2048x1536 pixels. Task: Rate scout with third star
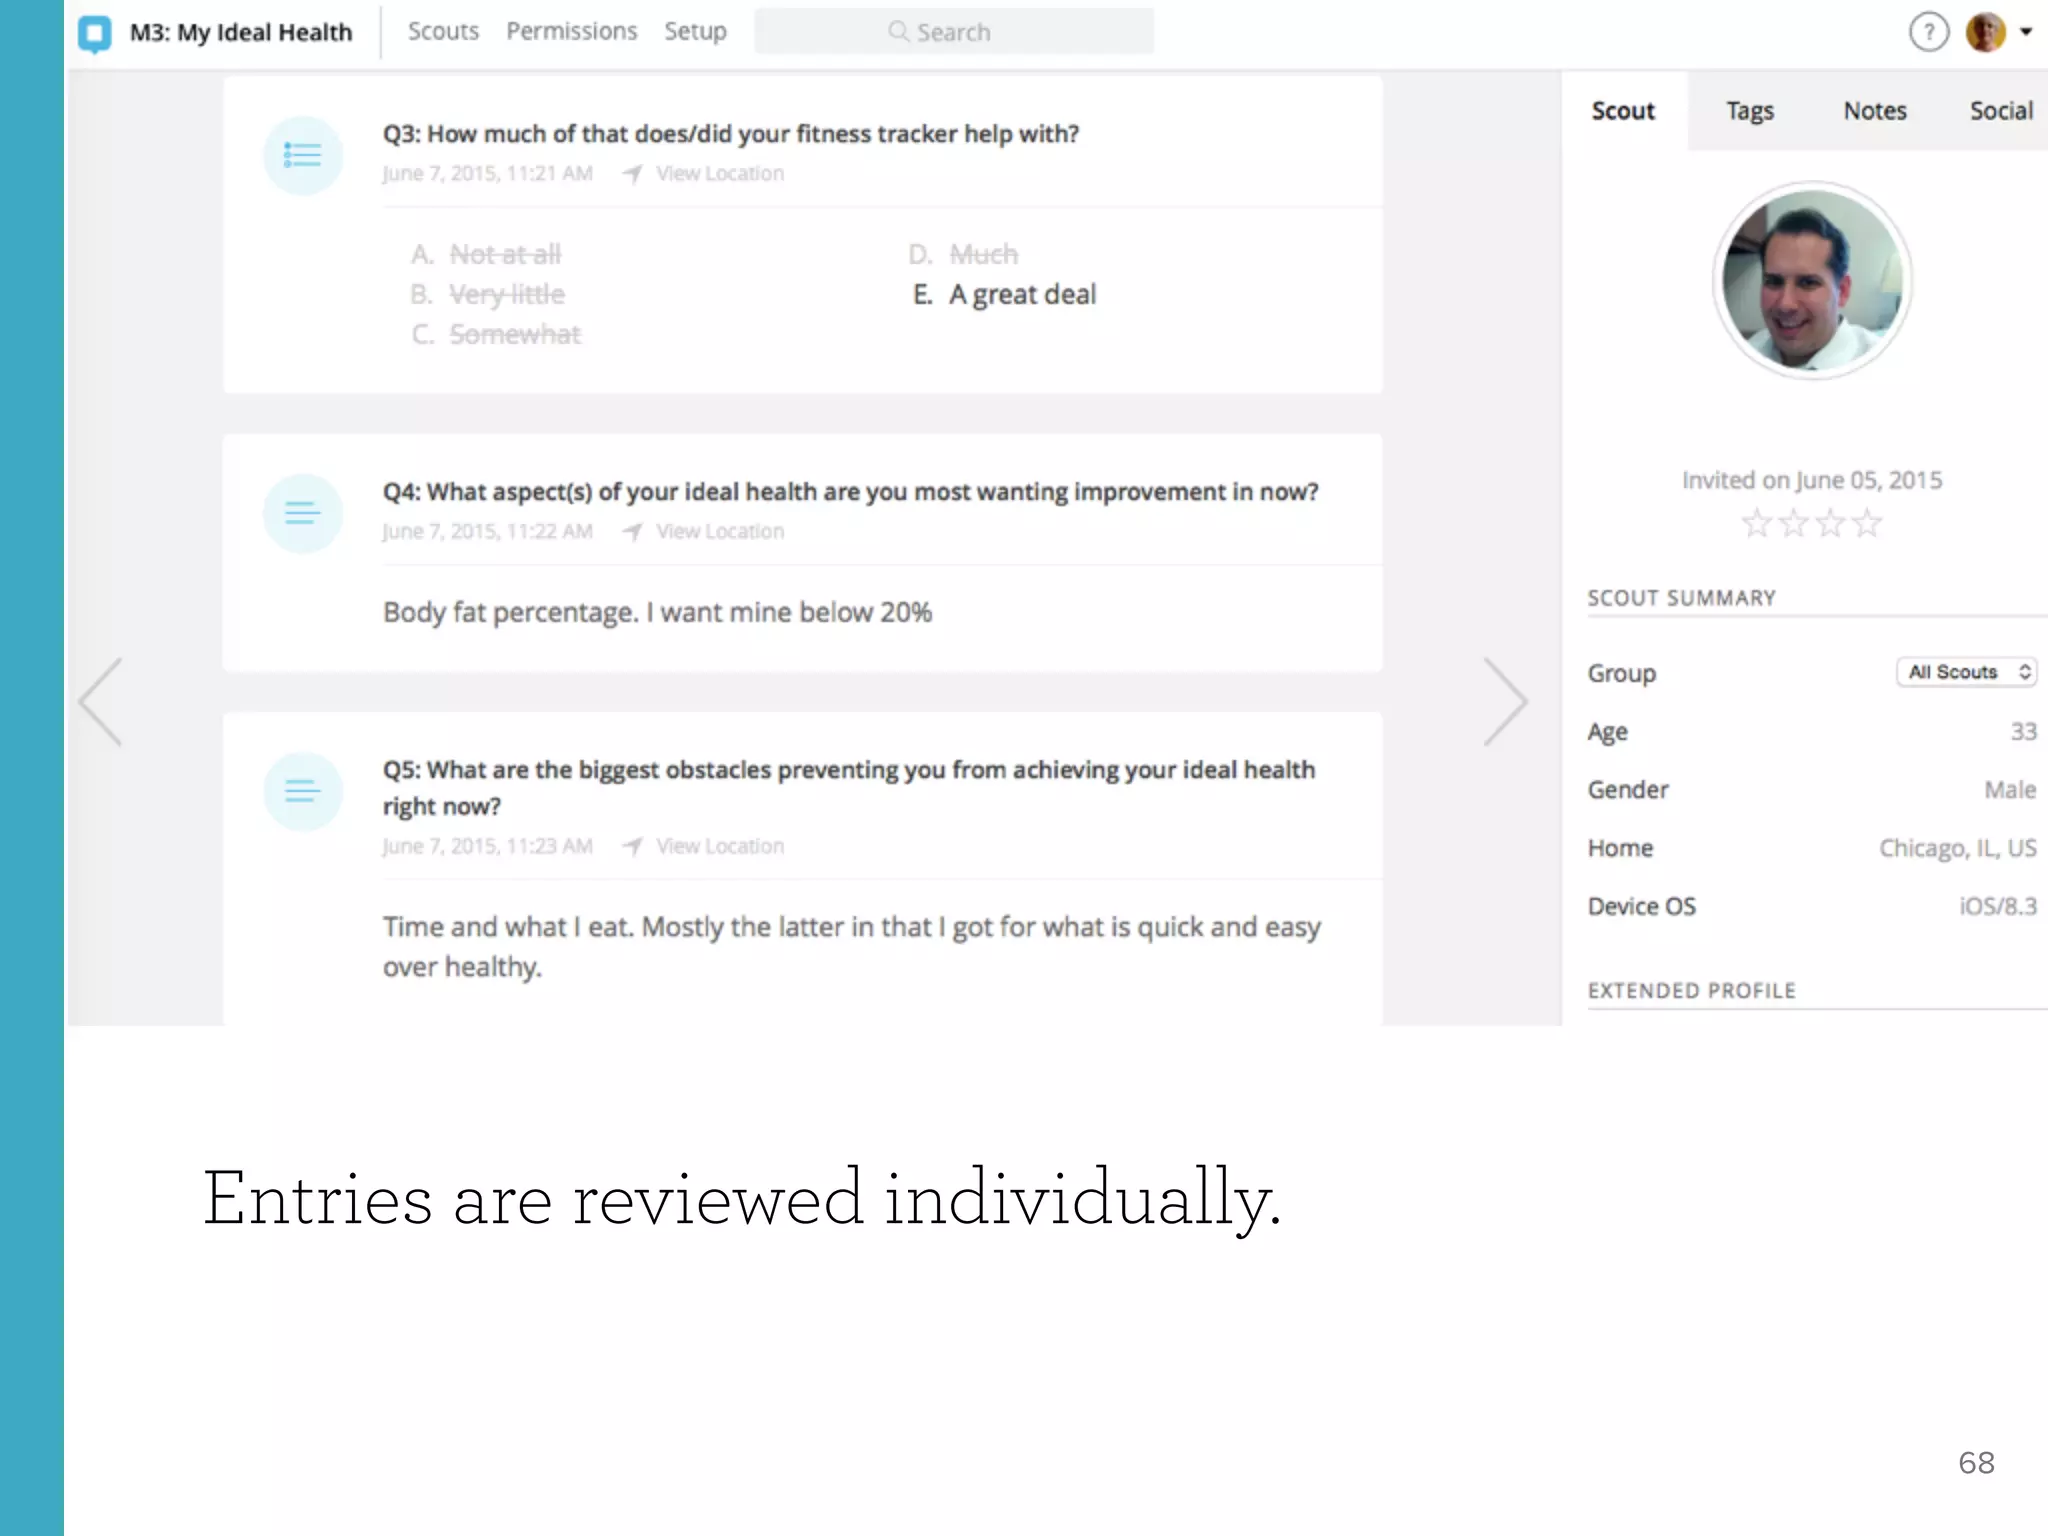coord(1830,523)
